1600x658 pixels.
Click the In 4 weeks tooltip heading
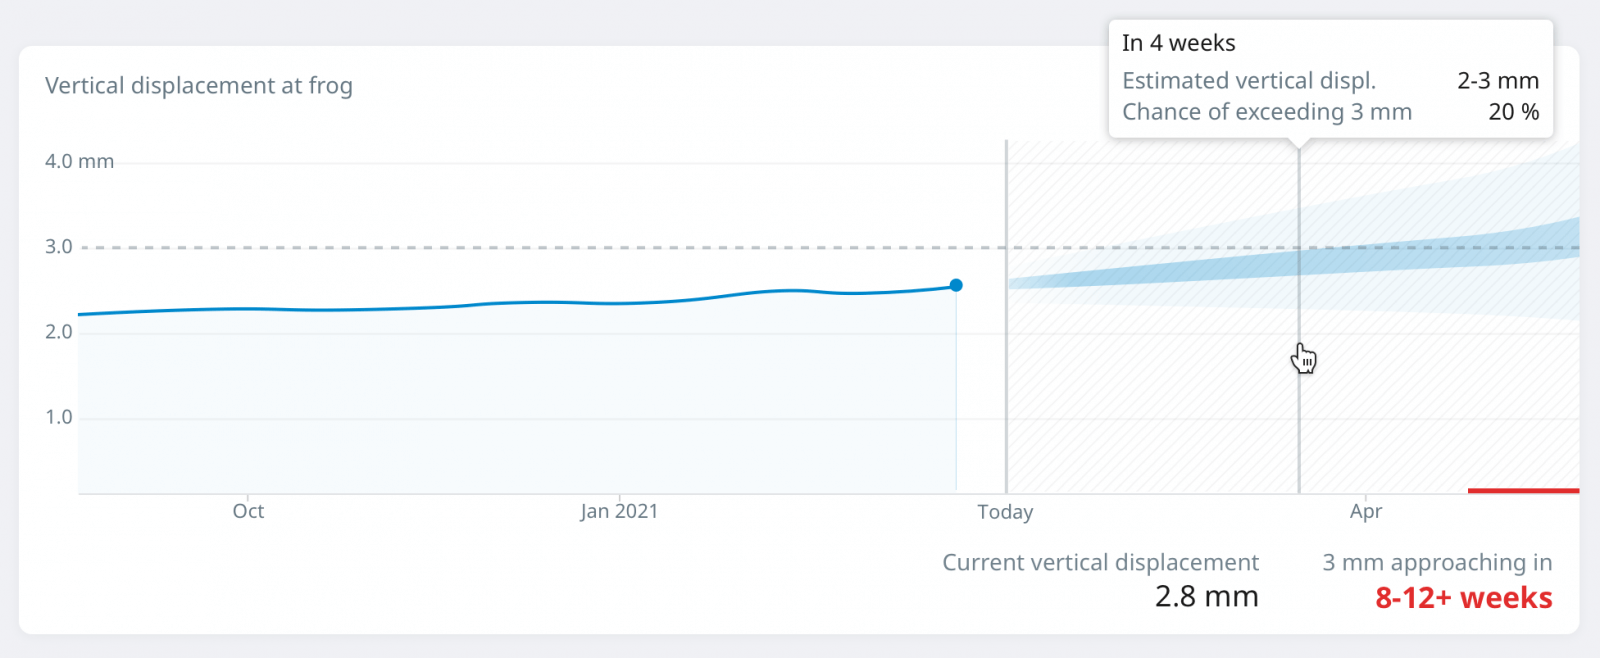1178,43
